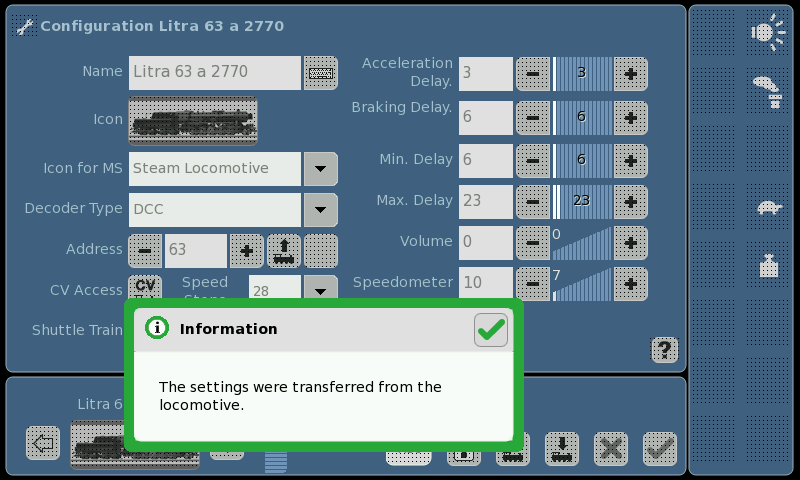This screenshot has height=480, width=800.
Task: Accept configuration with the bottom checkmark
Action: (x=660, y=449)
